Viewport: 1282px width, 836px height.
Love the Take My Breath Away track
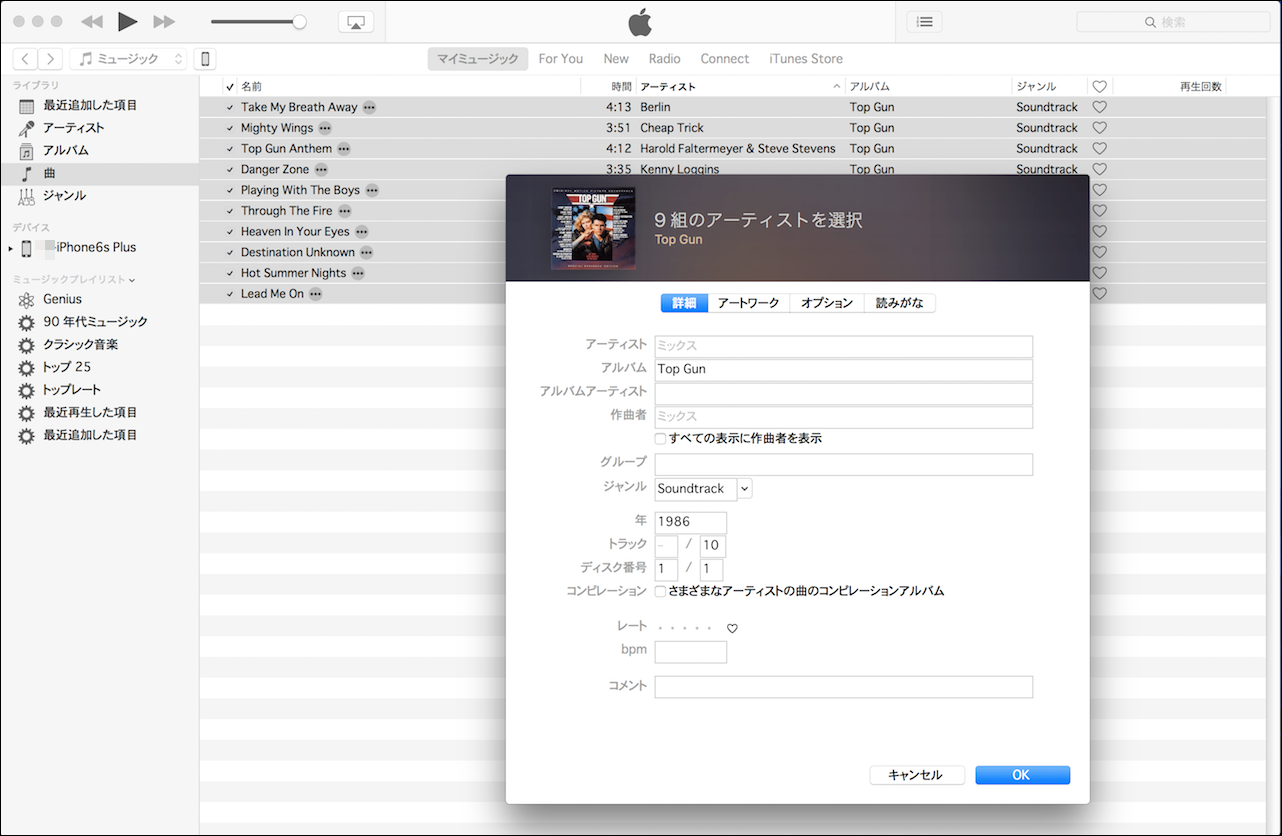click(x=1099, y=107)
